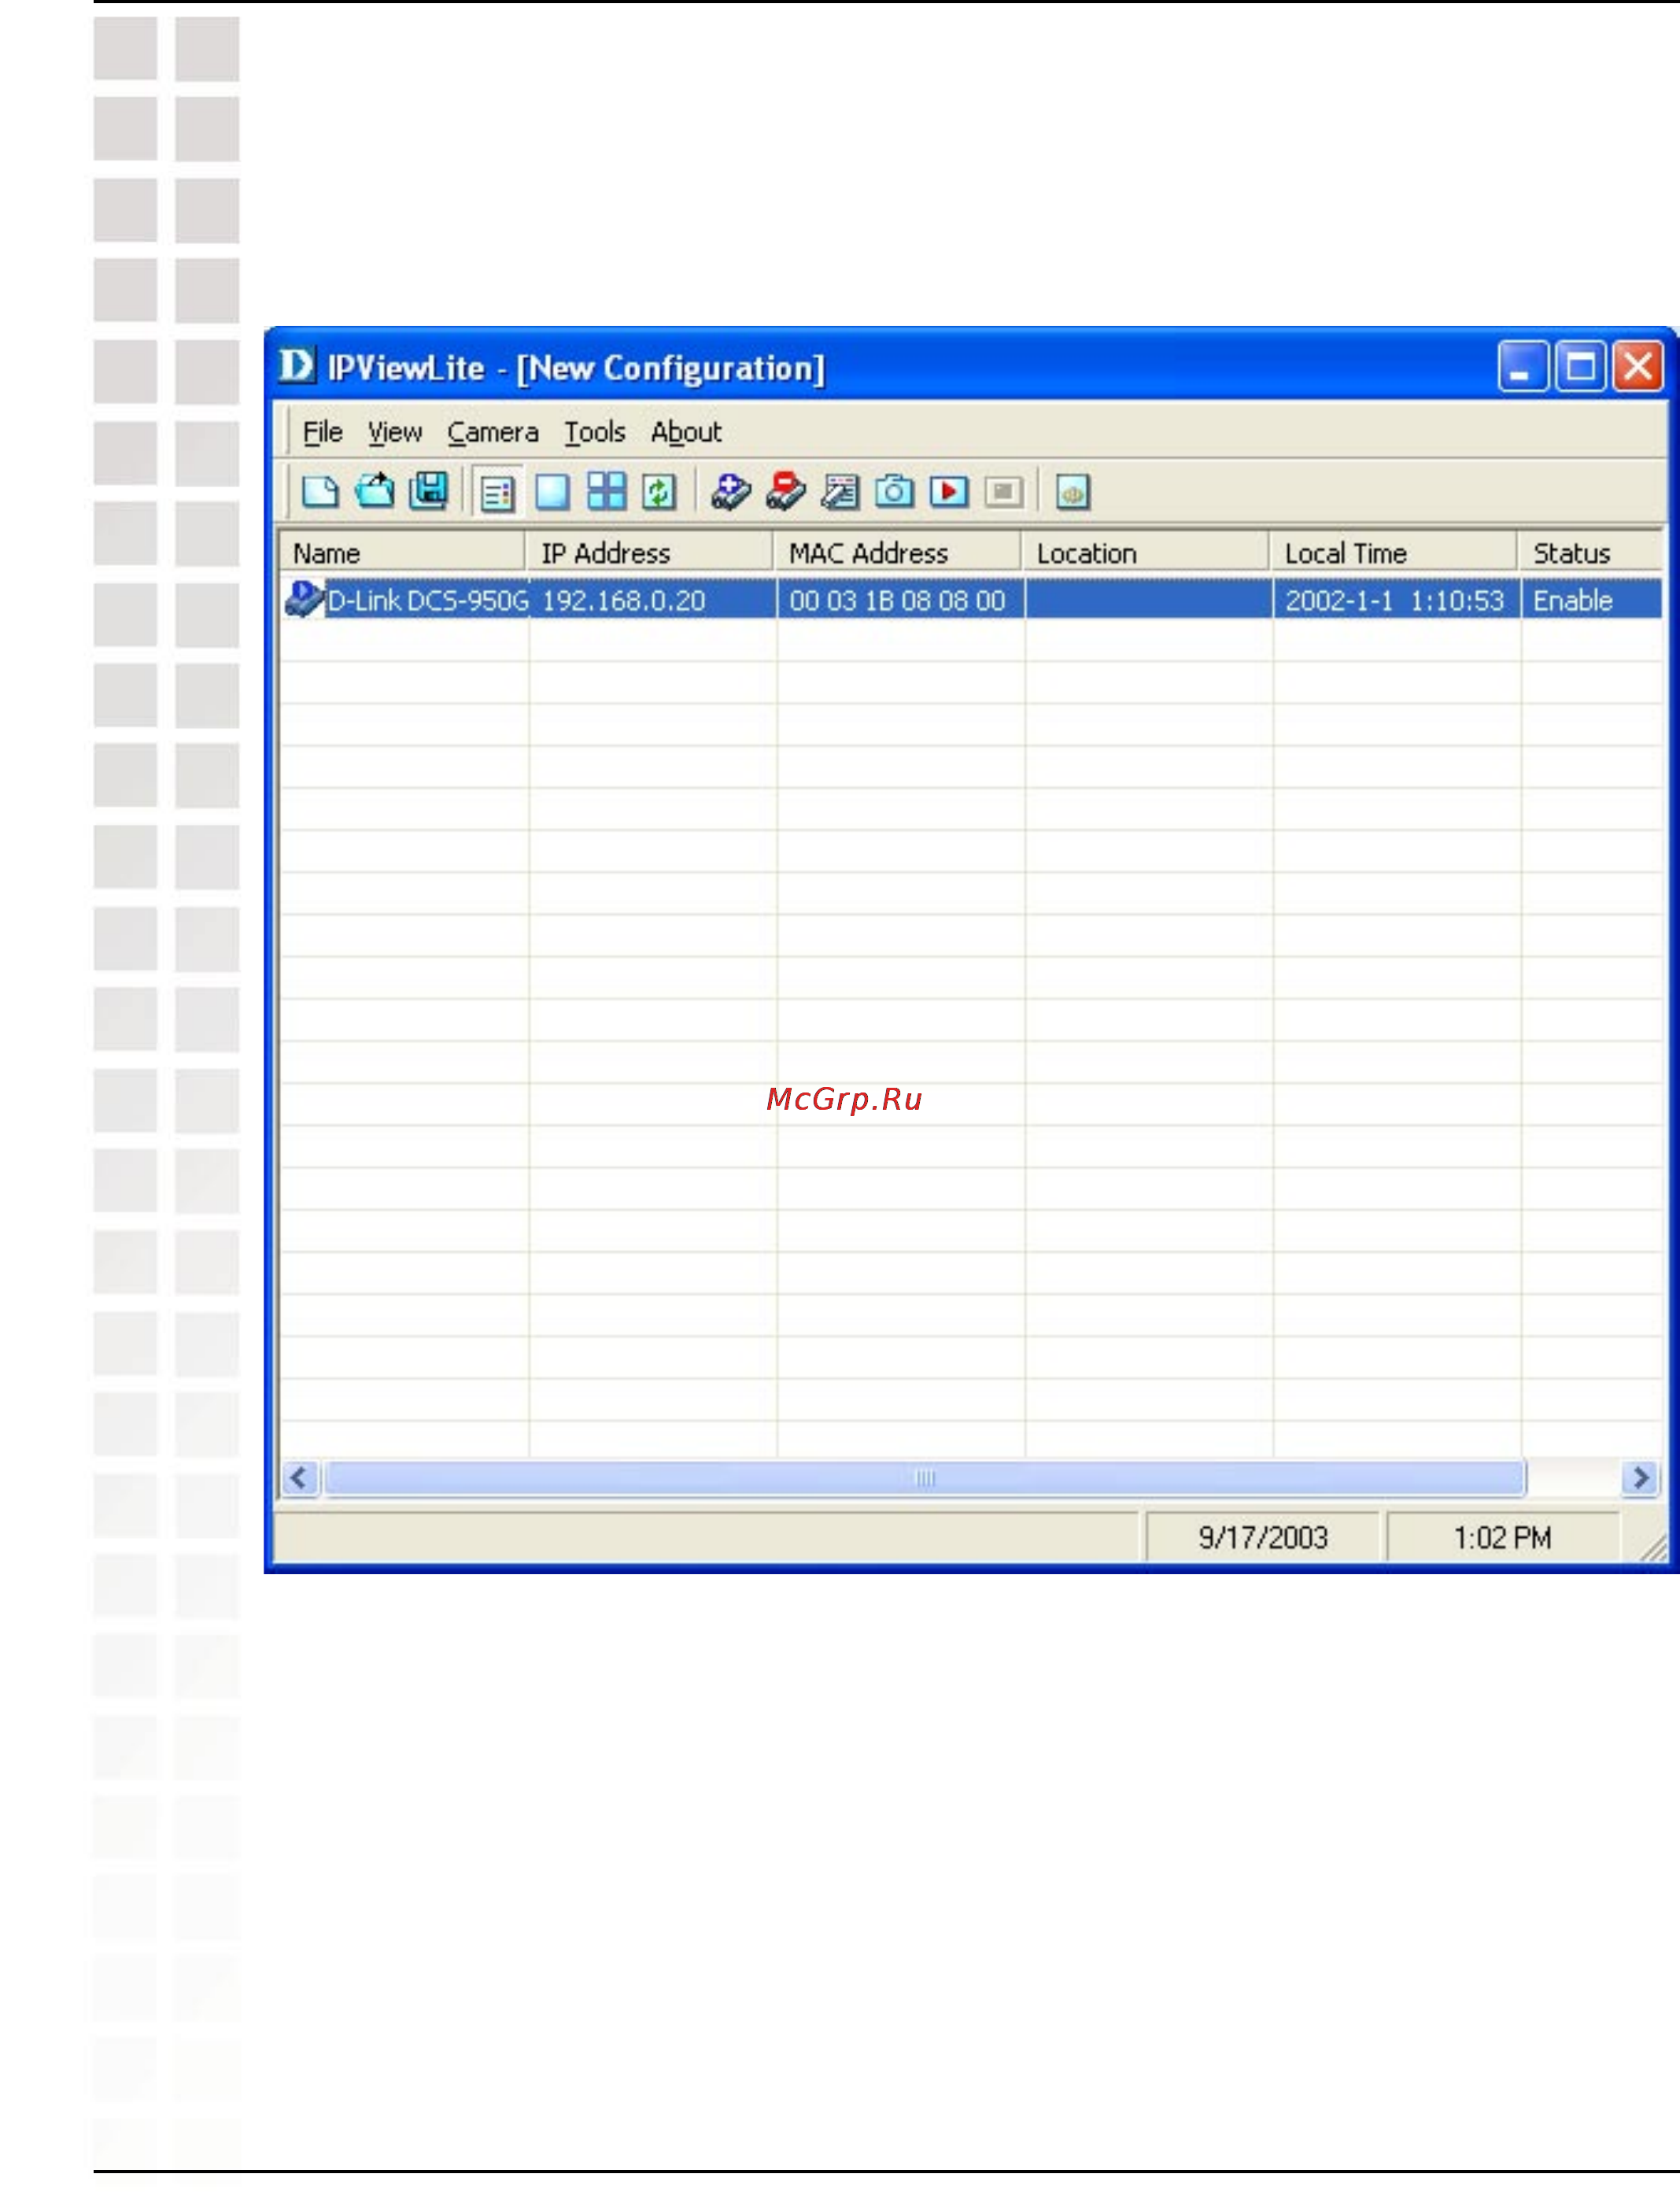Take a snapshot with the camera icon
The width and height of the screenshot is (1680, 2196).
[894, 492]
